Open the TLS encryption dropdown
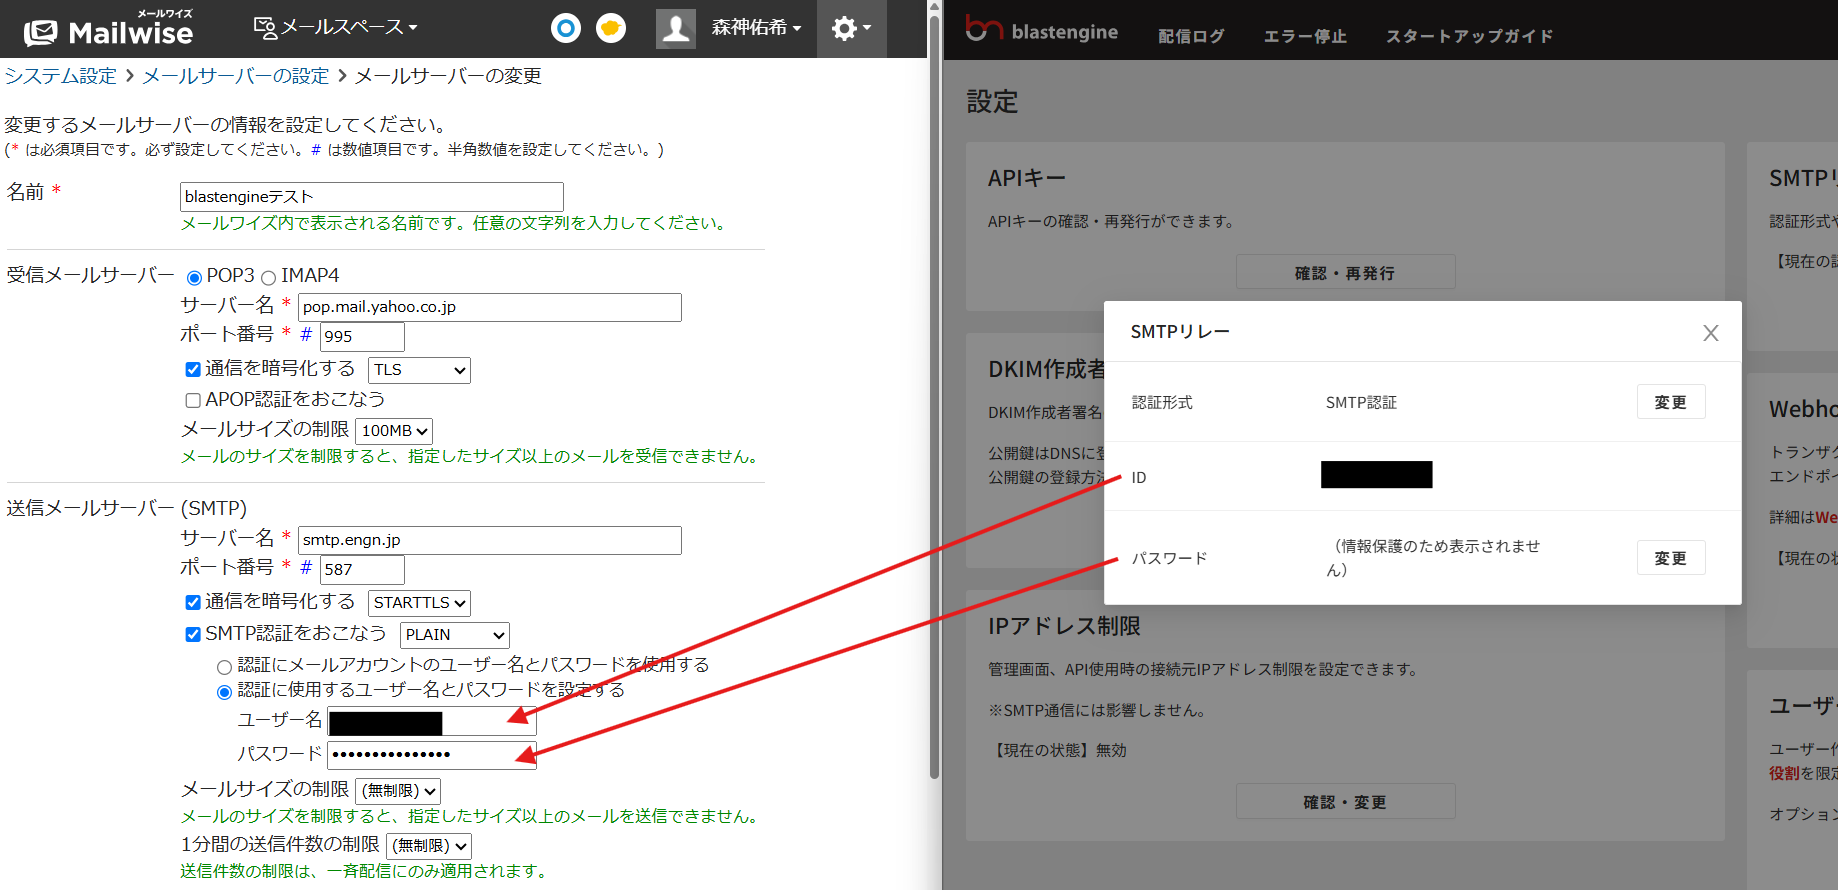Image resolution: width=1838 pixels, height=890 pixels. pyautogui.click(x=419, y=370)
